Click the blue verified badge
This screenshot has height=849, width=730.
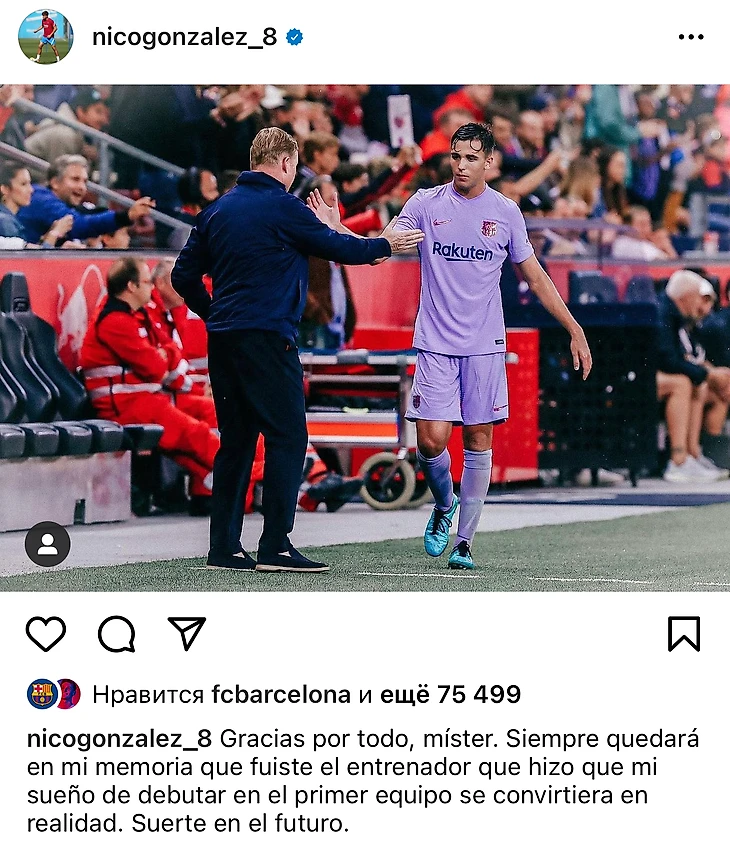pos(295,37)
